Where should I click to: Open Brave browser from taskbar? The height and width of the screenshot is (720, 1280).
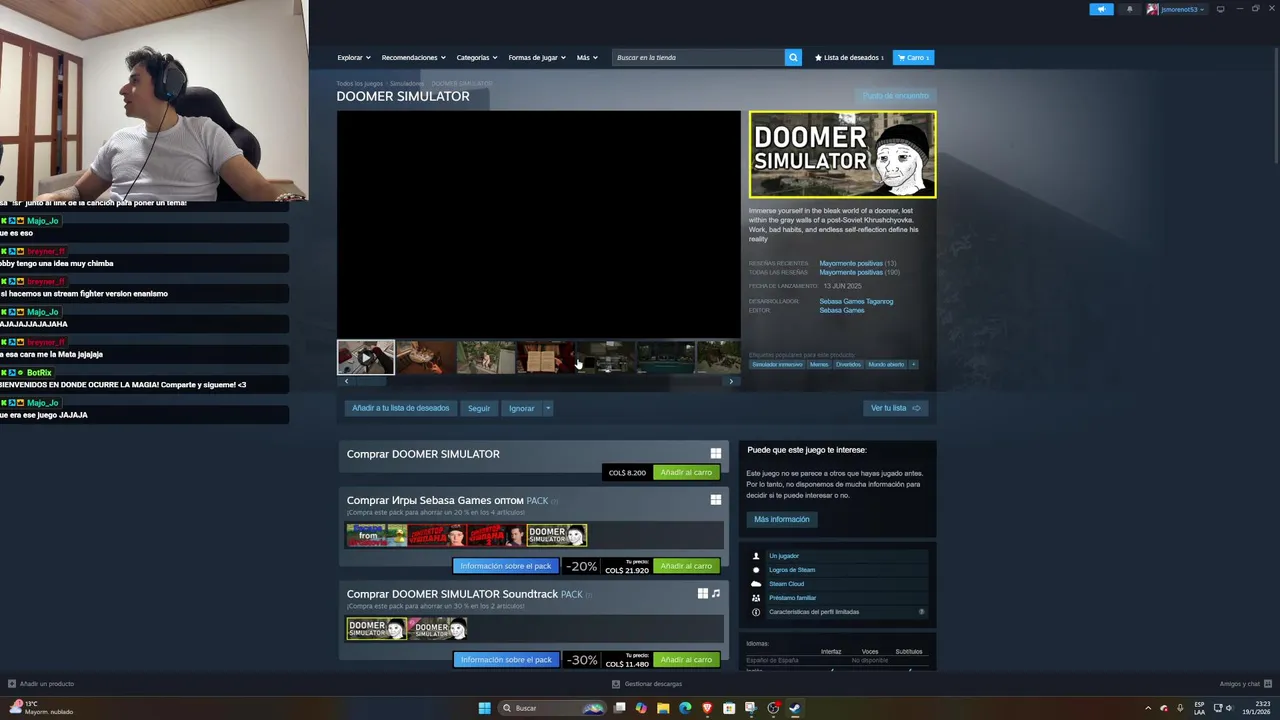(707, 708)
